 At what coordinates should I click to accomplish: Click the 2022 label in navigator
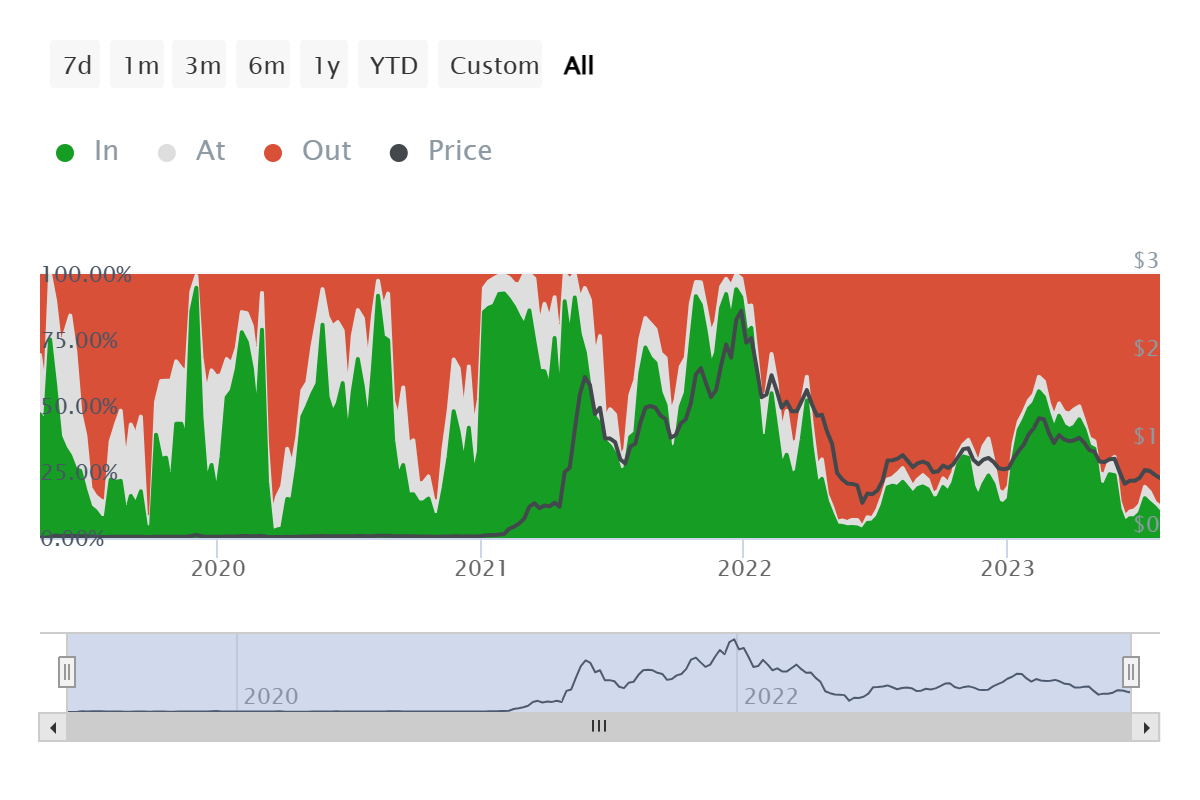click(771, 696)
